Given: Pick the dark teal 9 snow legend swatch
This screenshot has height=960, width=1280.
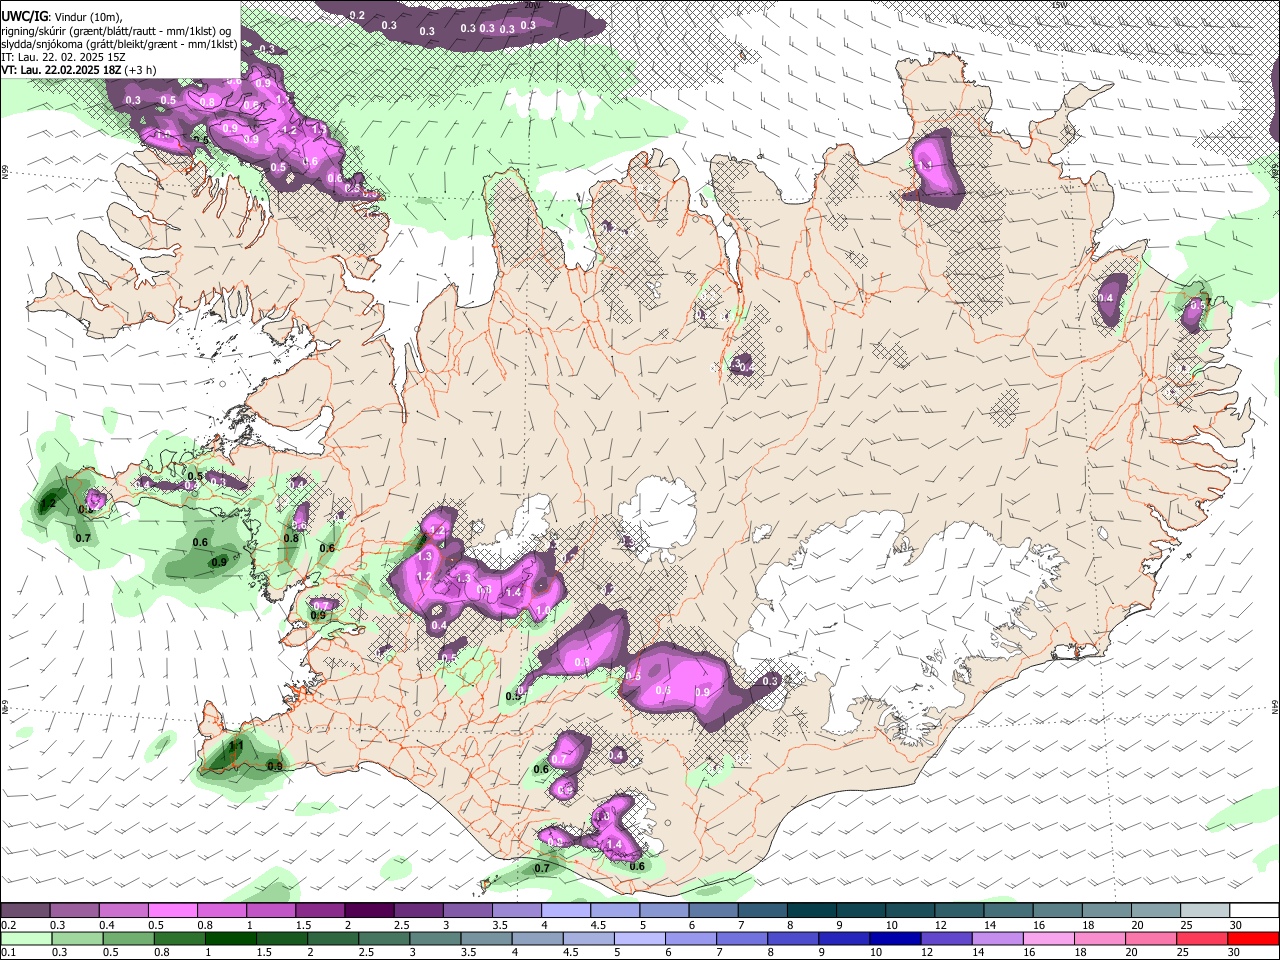Looking at the screenshot, I should [860, 911].
